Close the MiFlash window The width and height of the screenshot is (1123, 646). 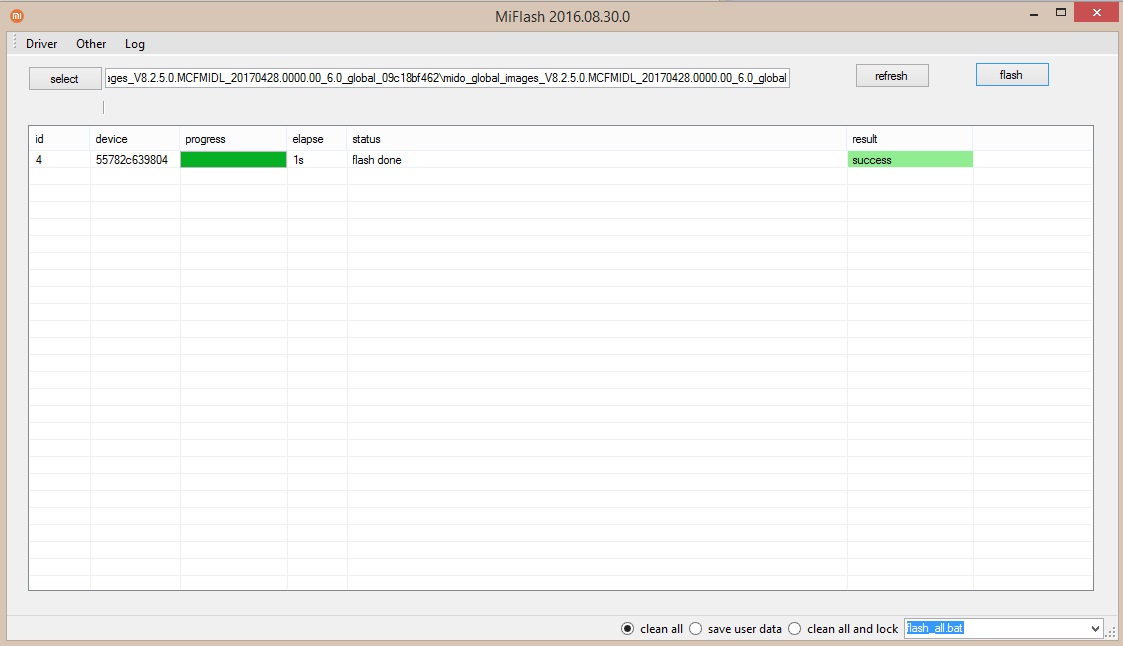[x=1097, y=12]
